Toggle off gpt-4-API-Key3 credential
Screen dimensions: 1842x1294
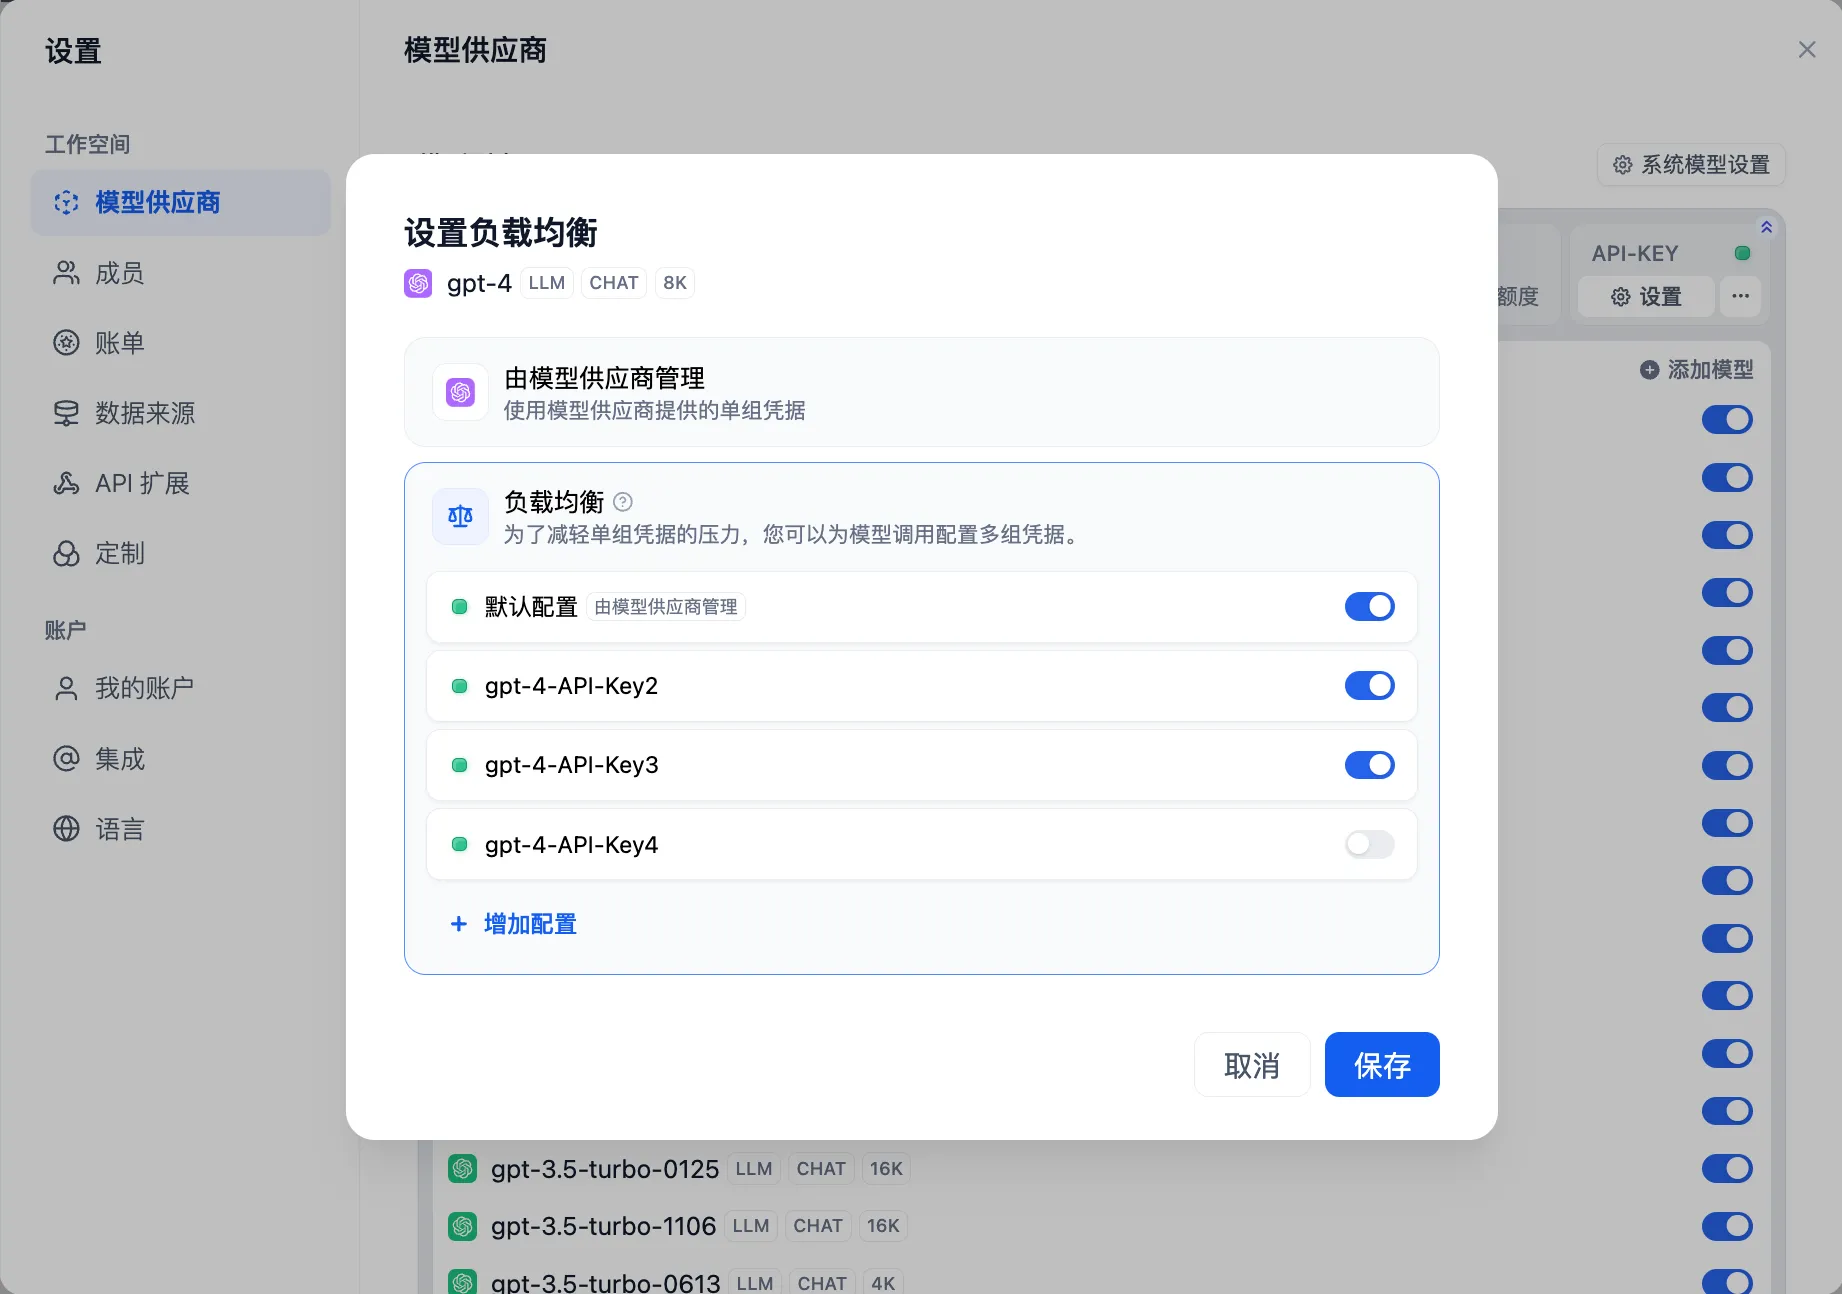(1369, 765)
